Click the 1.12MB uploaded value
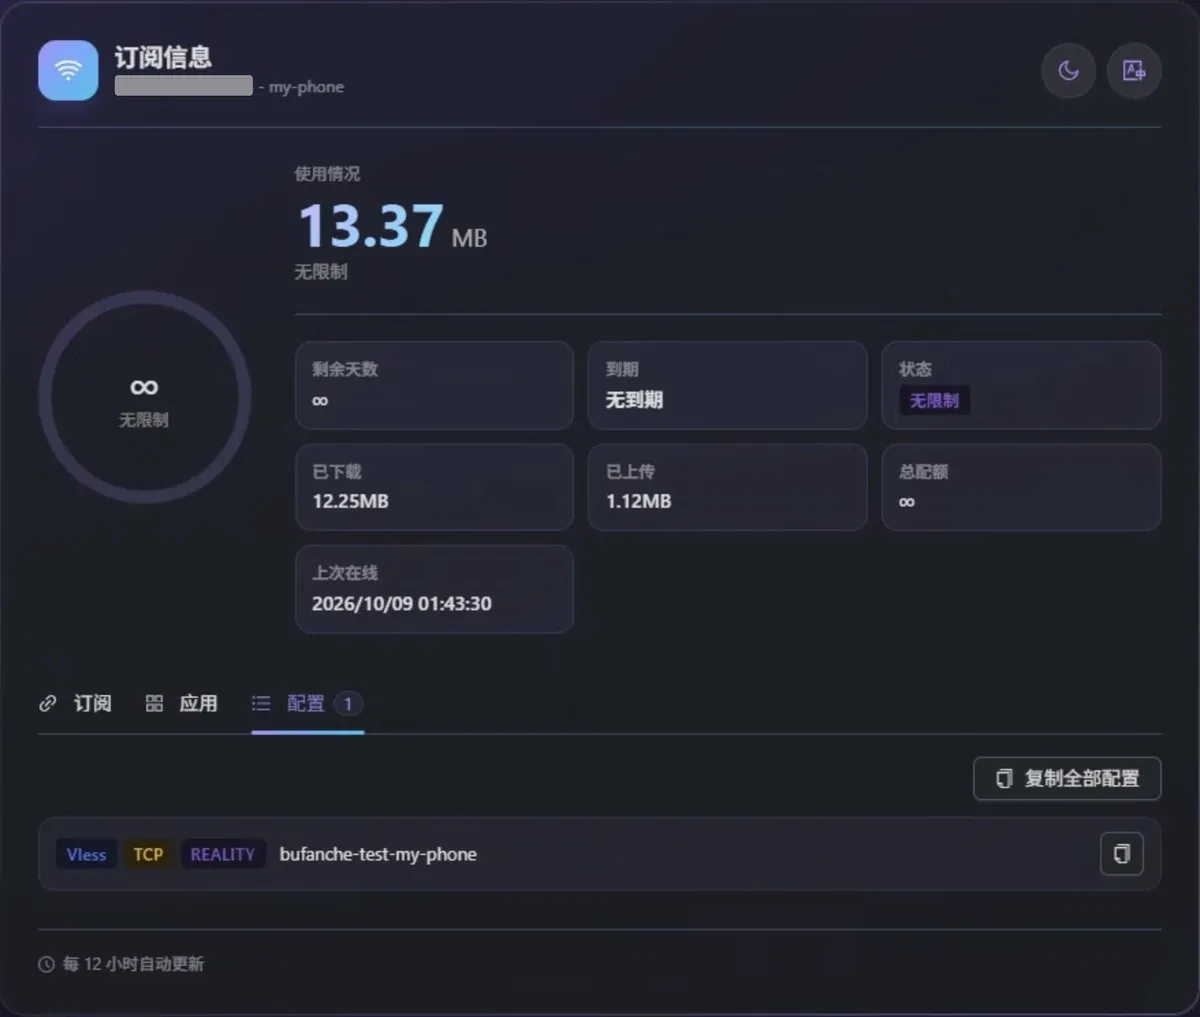The image size is (1200, 1017). tap(638, 501)
